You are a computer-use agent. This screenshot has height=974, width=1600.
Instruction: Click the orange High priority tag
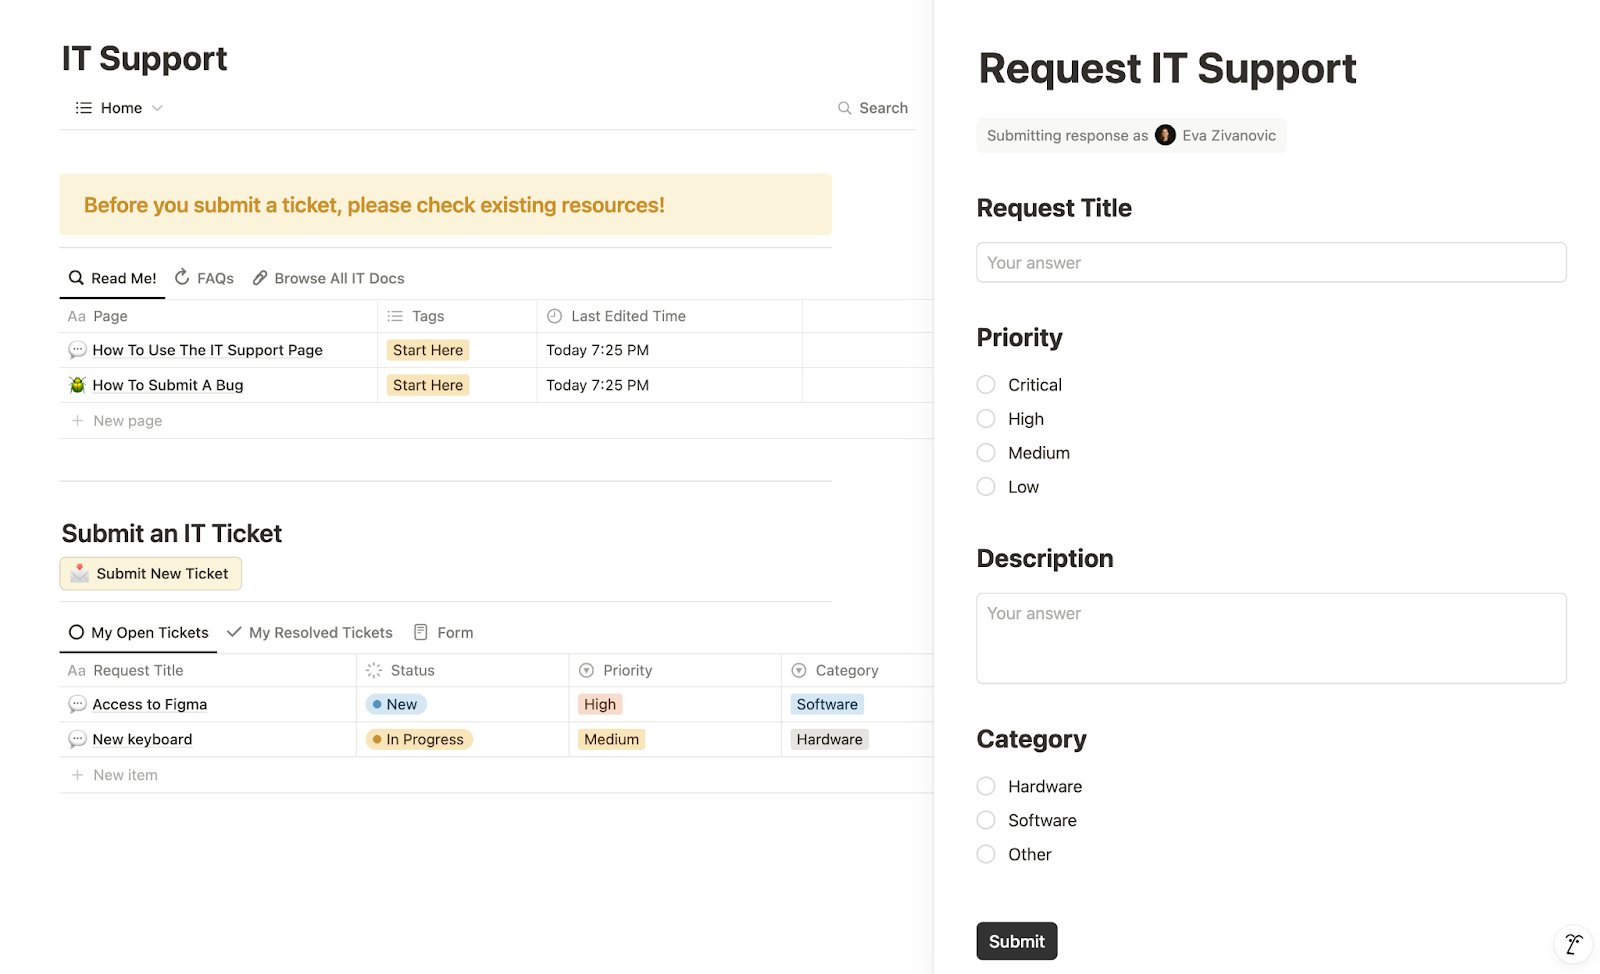(x=600, y=704)
